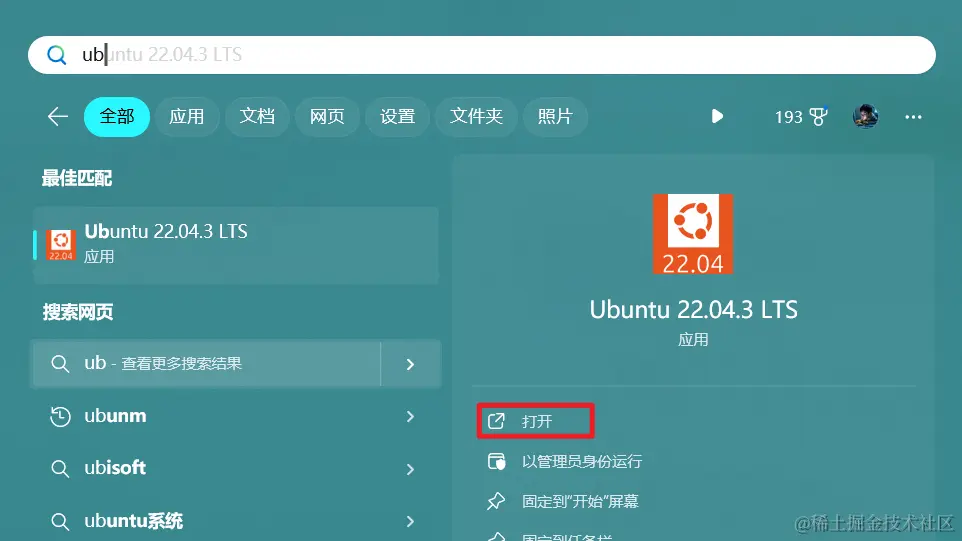Switch to the 文档 filter tab
Image resolution: width=962 pixels, height=541 pixels.
[257, 117]
